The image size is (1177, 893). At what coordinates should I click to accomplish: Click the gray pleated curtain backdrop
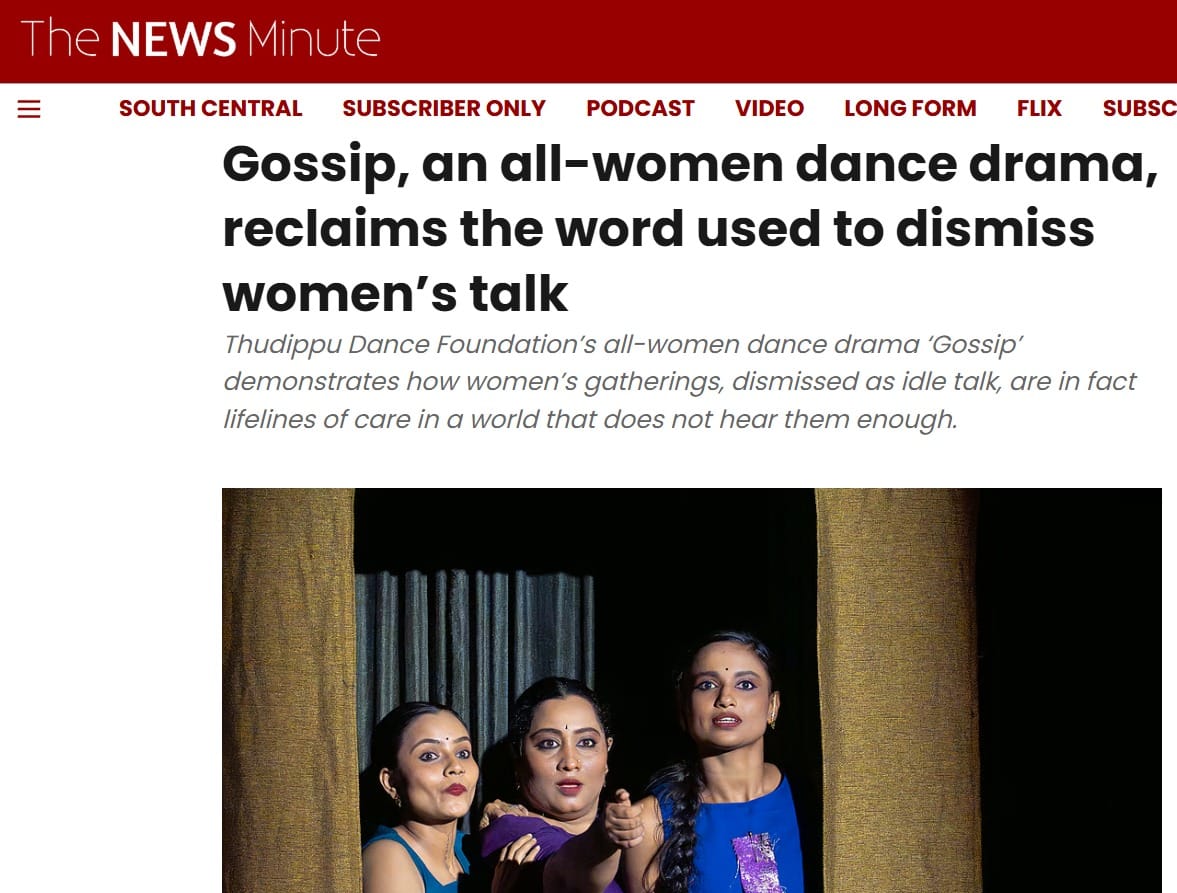click(470, 630)
